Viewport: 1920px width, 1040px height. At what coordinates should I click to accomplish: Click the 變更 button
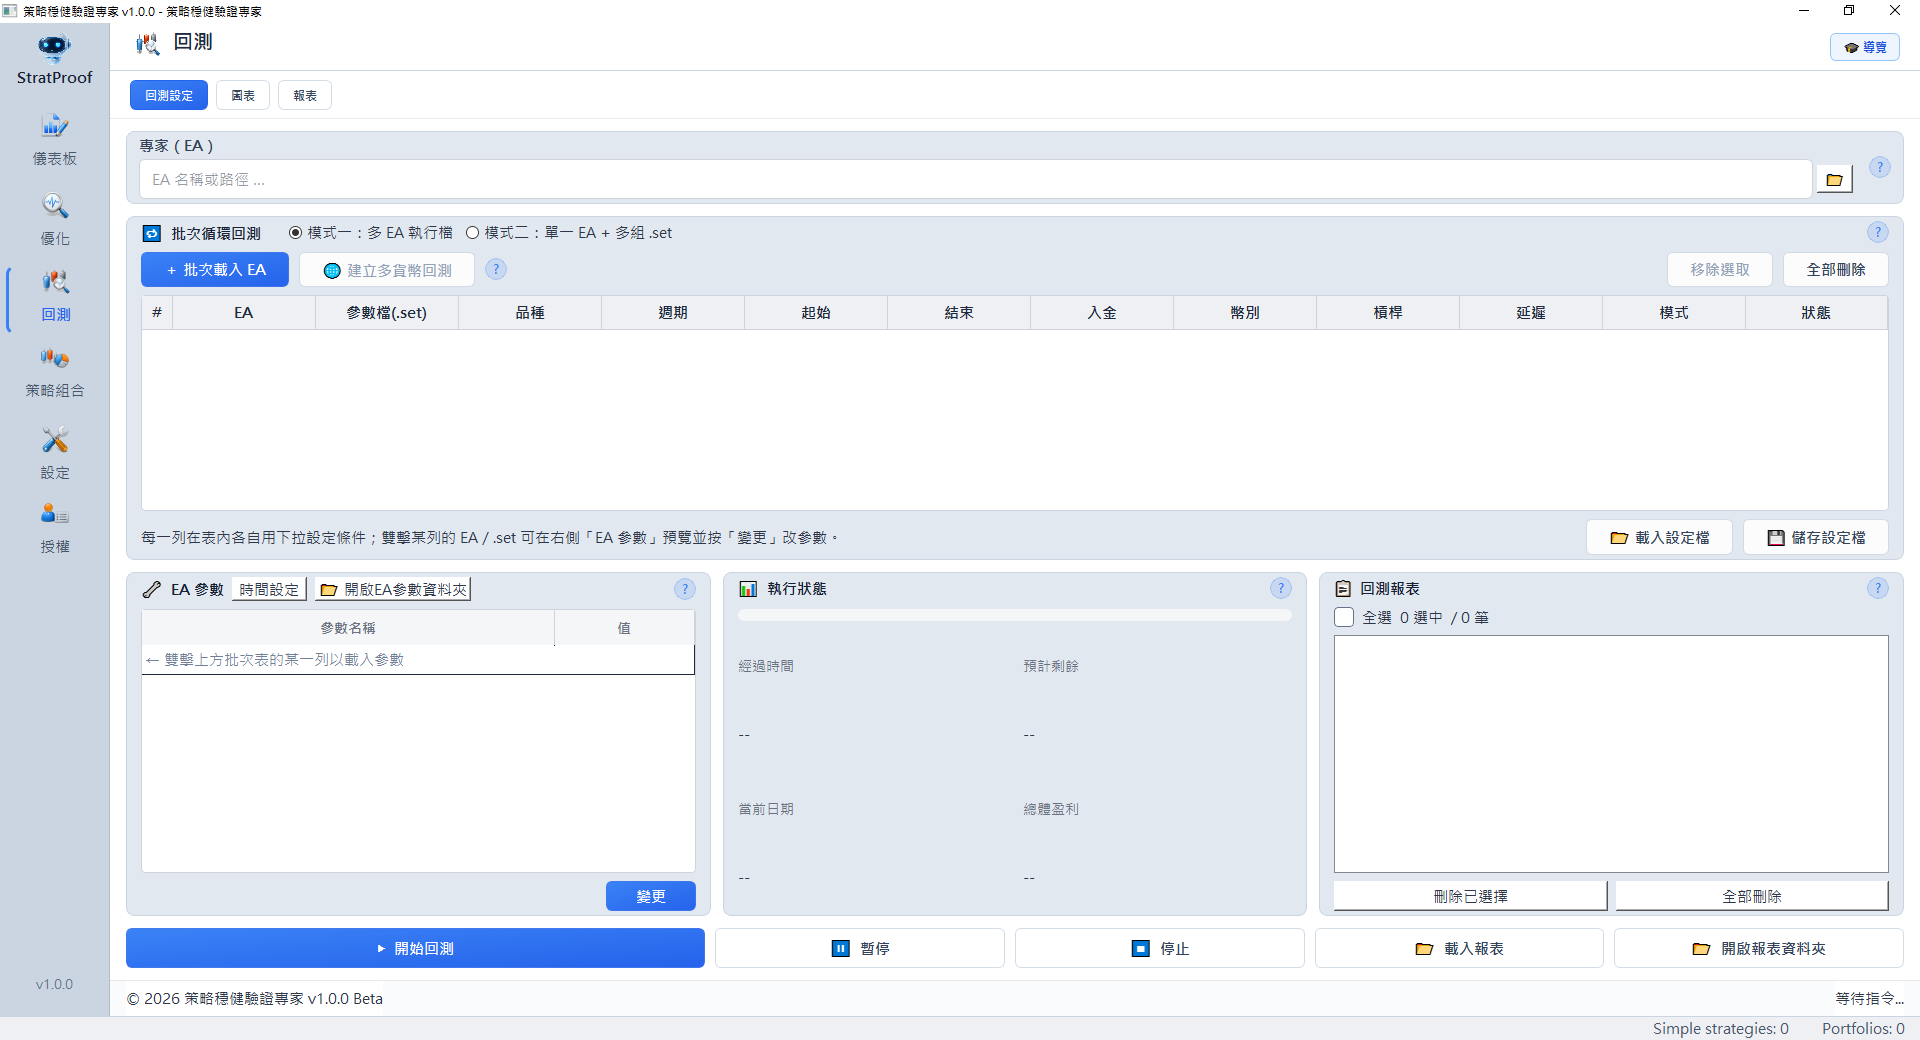[x=651, y=896]
